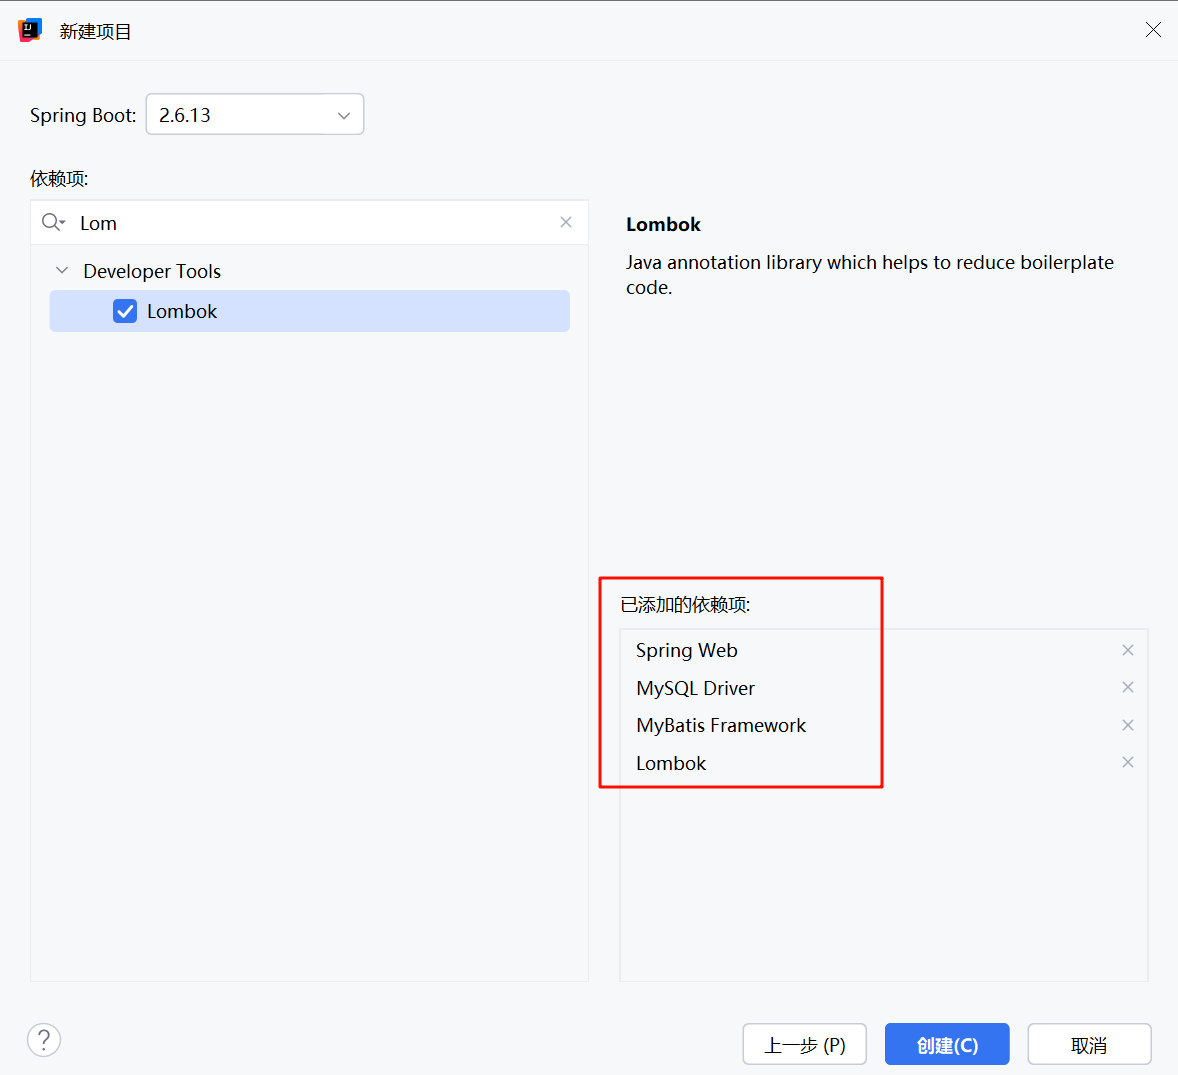The image size is (1178, 1075).
Task: Remove Lombok from added dependencies
Action: (1127, 762)
